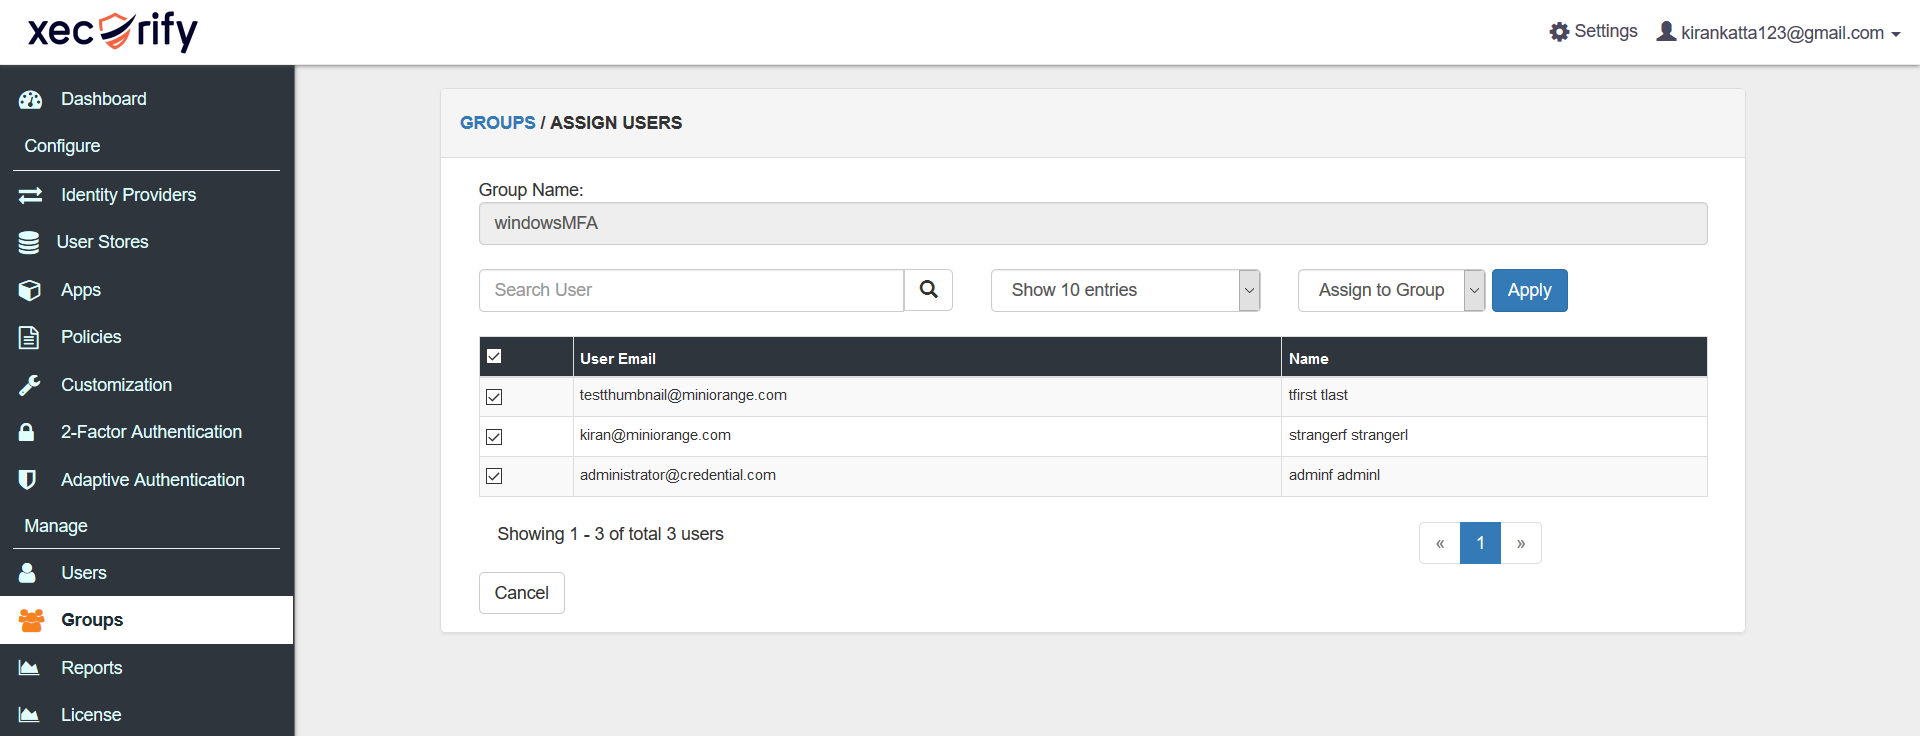Click the Apply button
This screenshot has width=1920, height=736.
1529,290
